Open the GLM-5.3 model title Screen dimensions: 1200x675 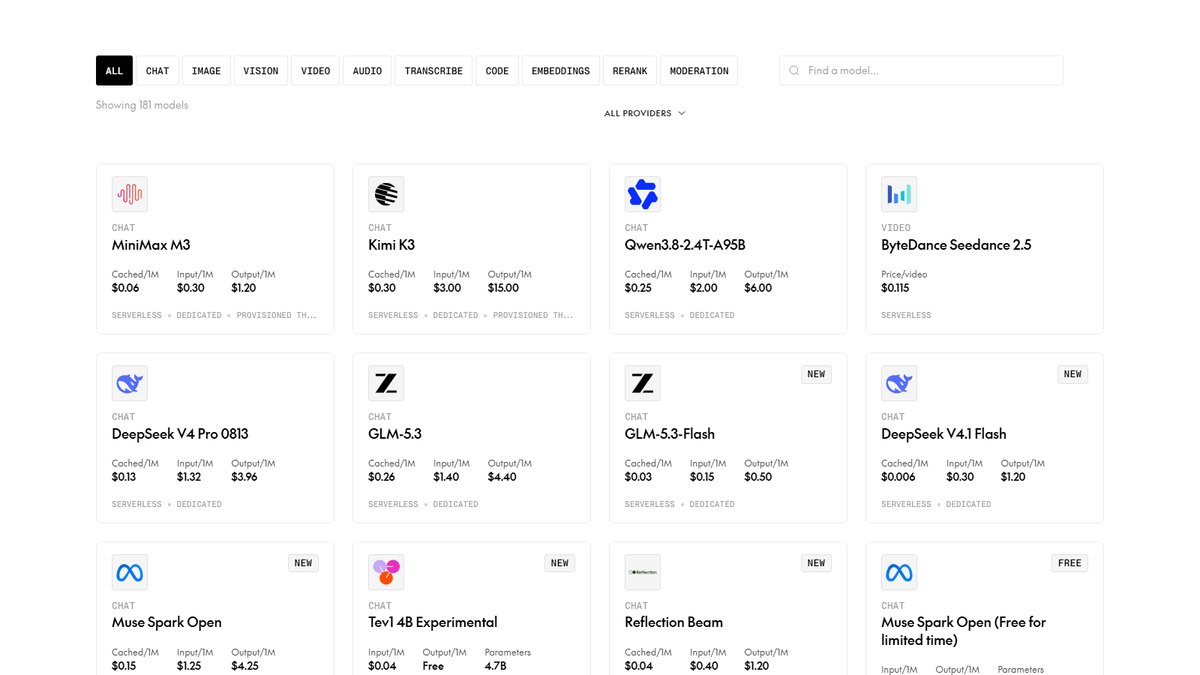[395, 434]
